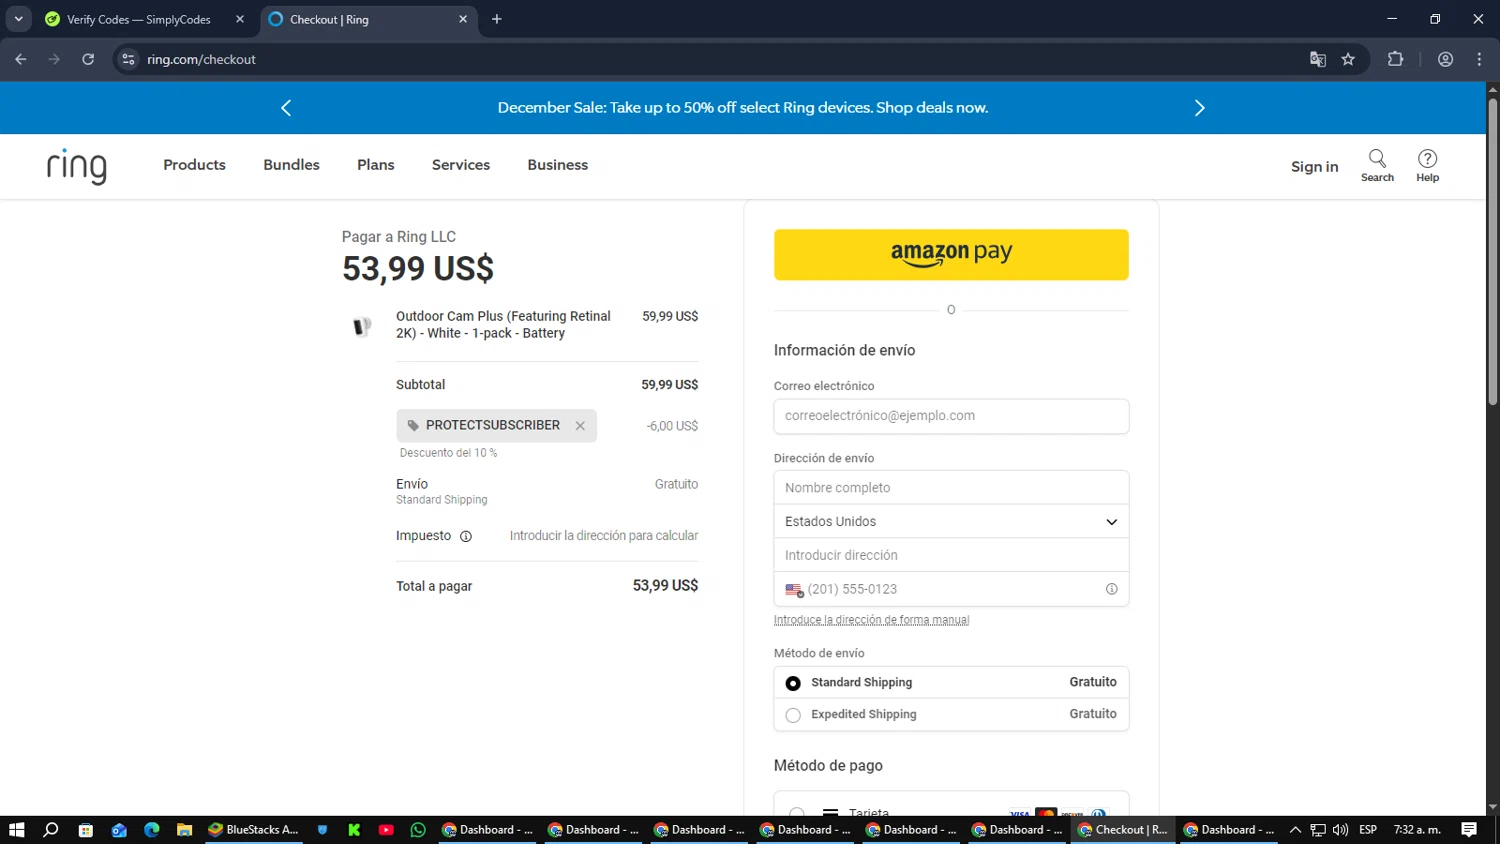Screen dimensions: 1500x844
Task: Open the US flag country code selector
Action: coord(794,590)
